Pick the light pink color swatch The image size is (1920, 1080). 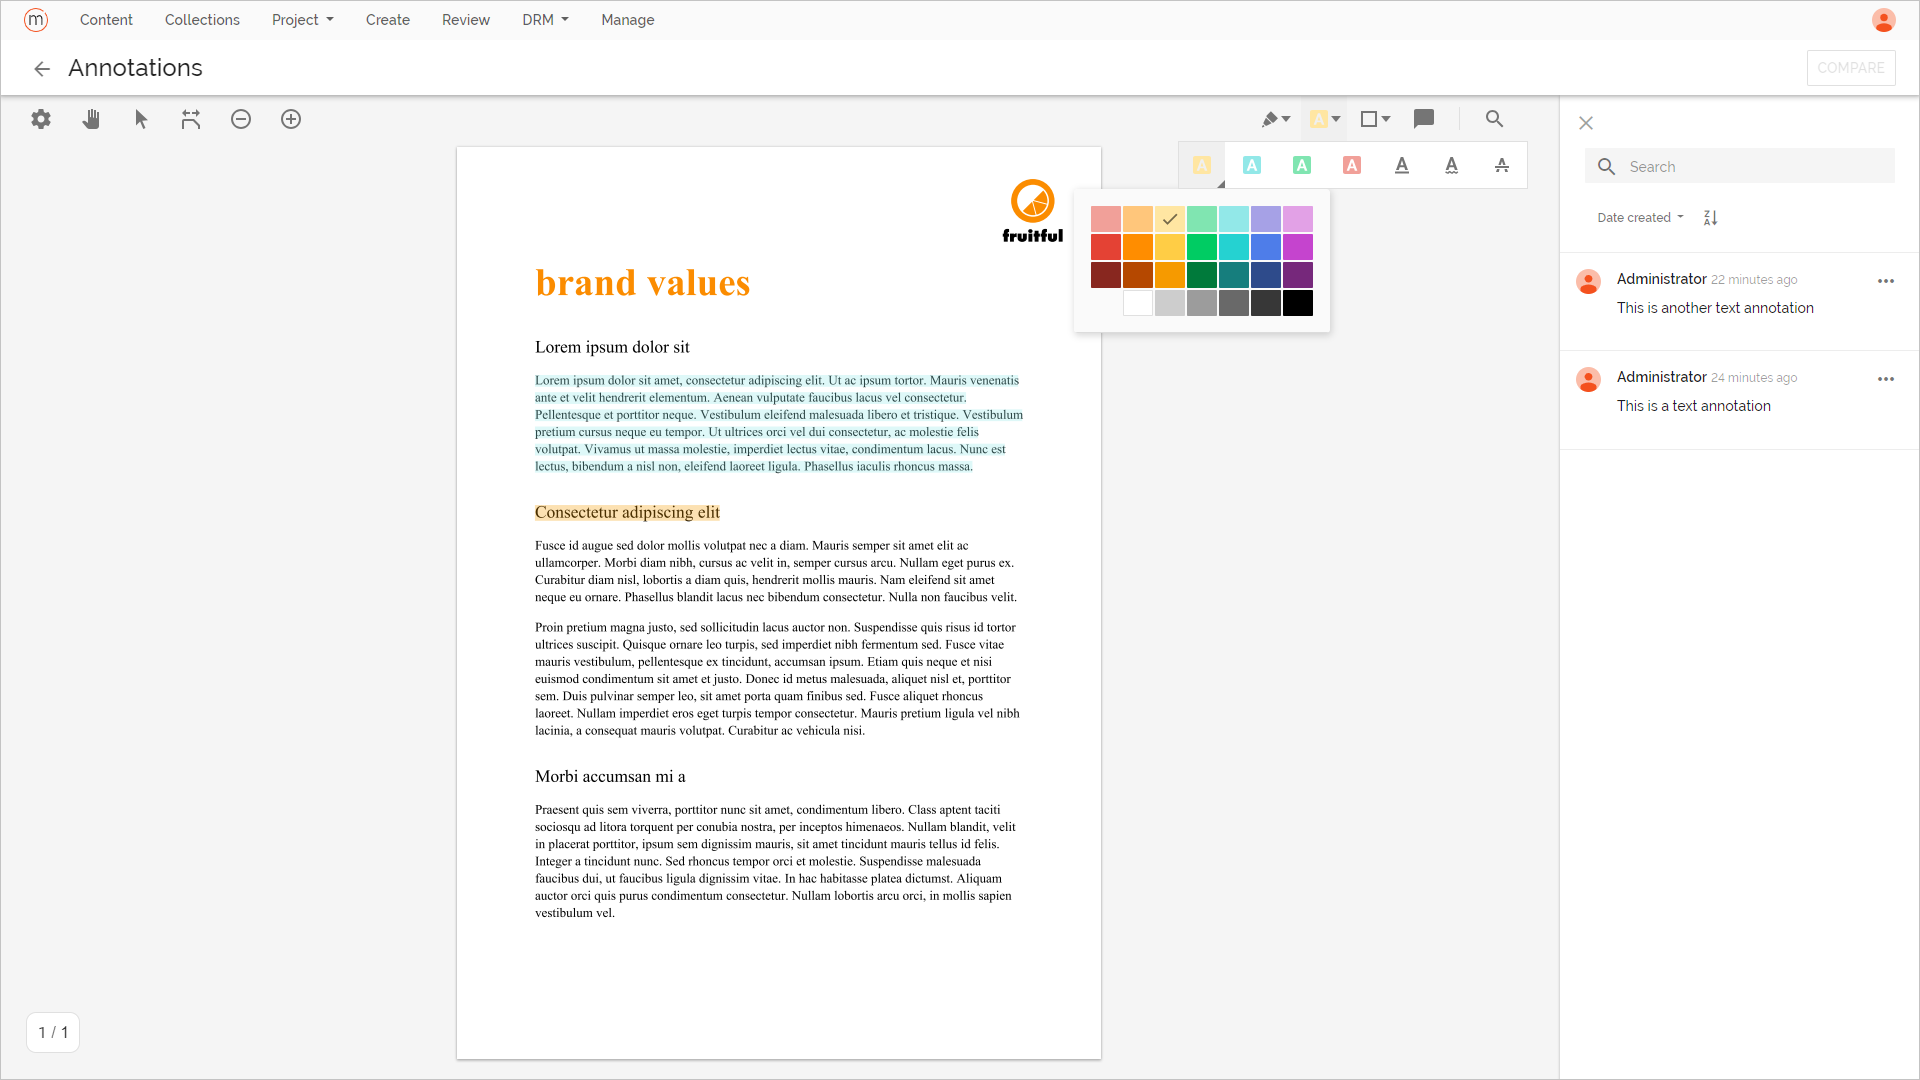click(x=1106, y=219)
